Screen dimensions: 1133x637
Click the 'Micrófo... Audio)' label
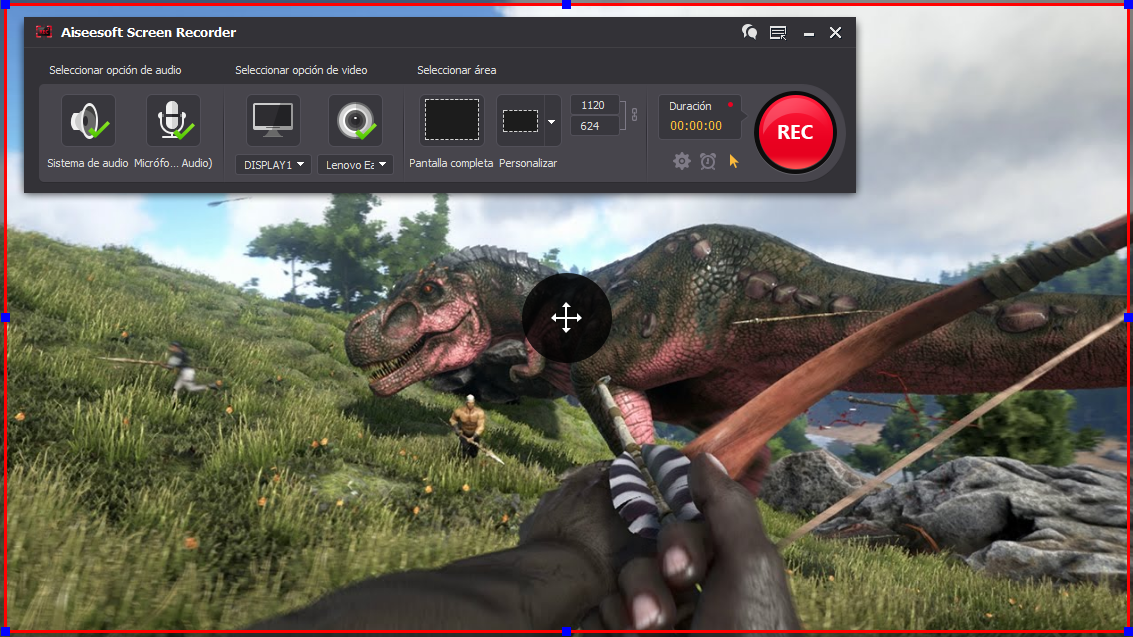(173, 163)
